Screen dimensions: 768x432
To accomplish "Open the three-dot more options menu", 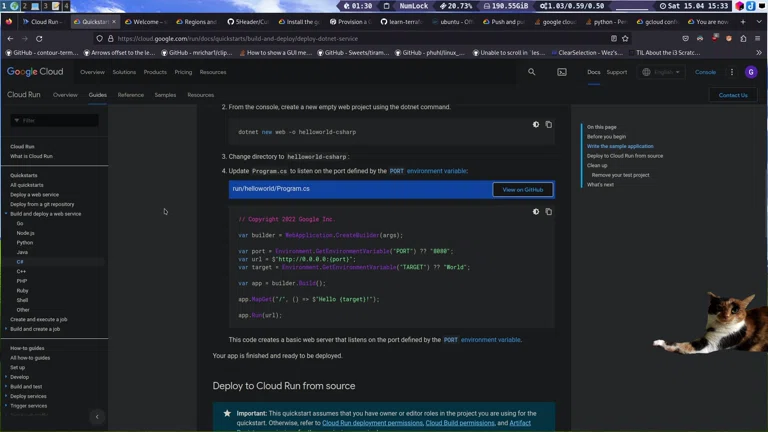I will (732, 72).
